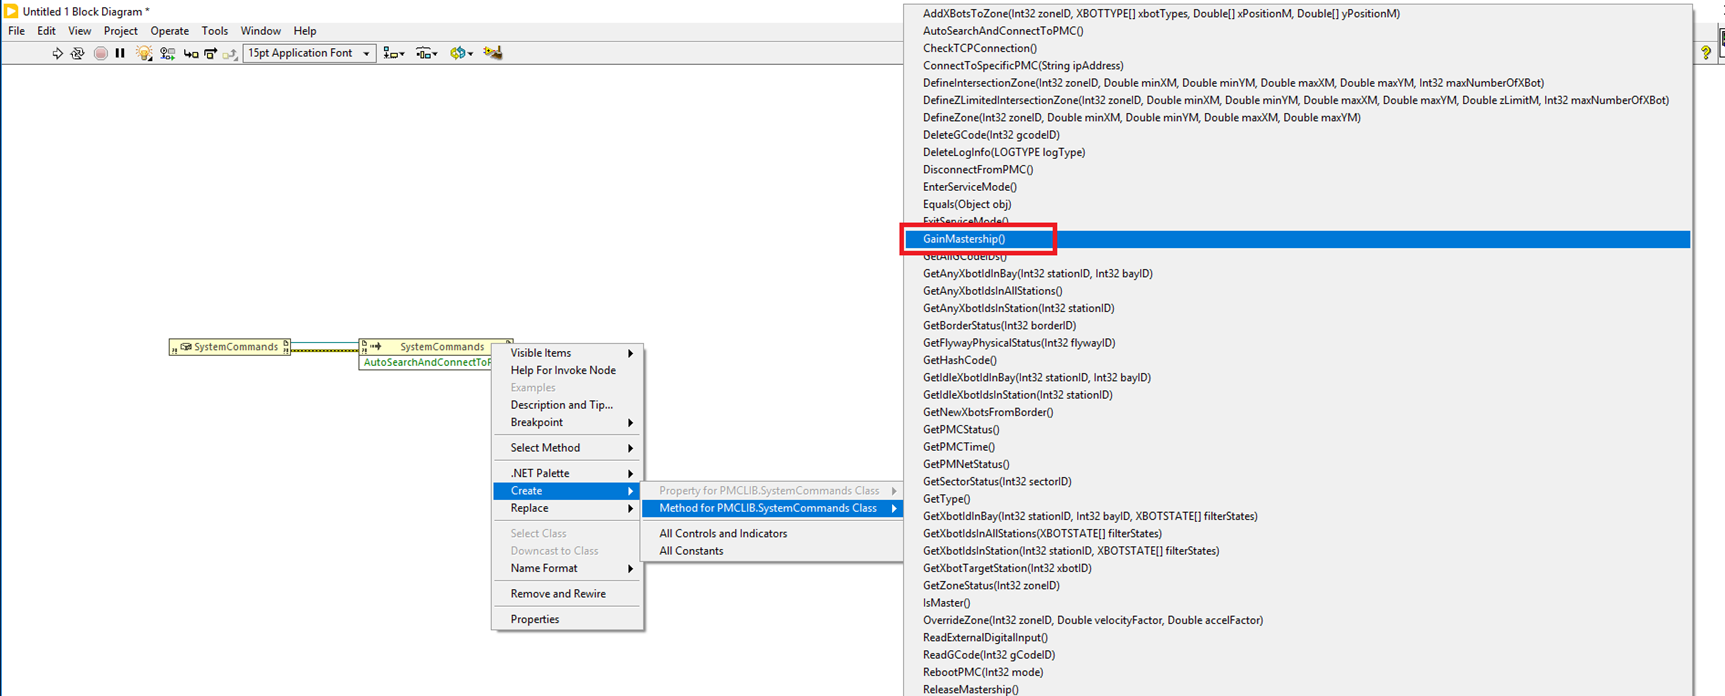
Task: Toggle Highlight Execution light bulb
Action: (x=144, y=53)
